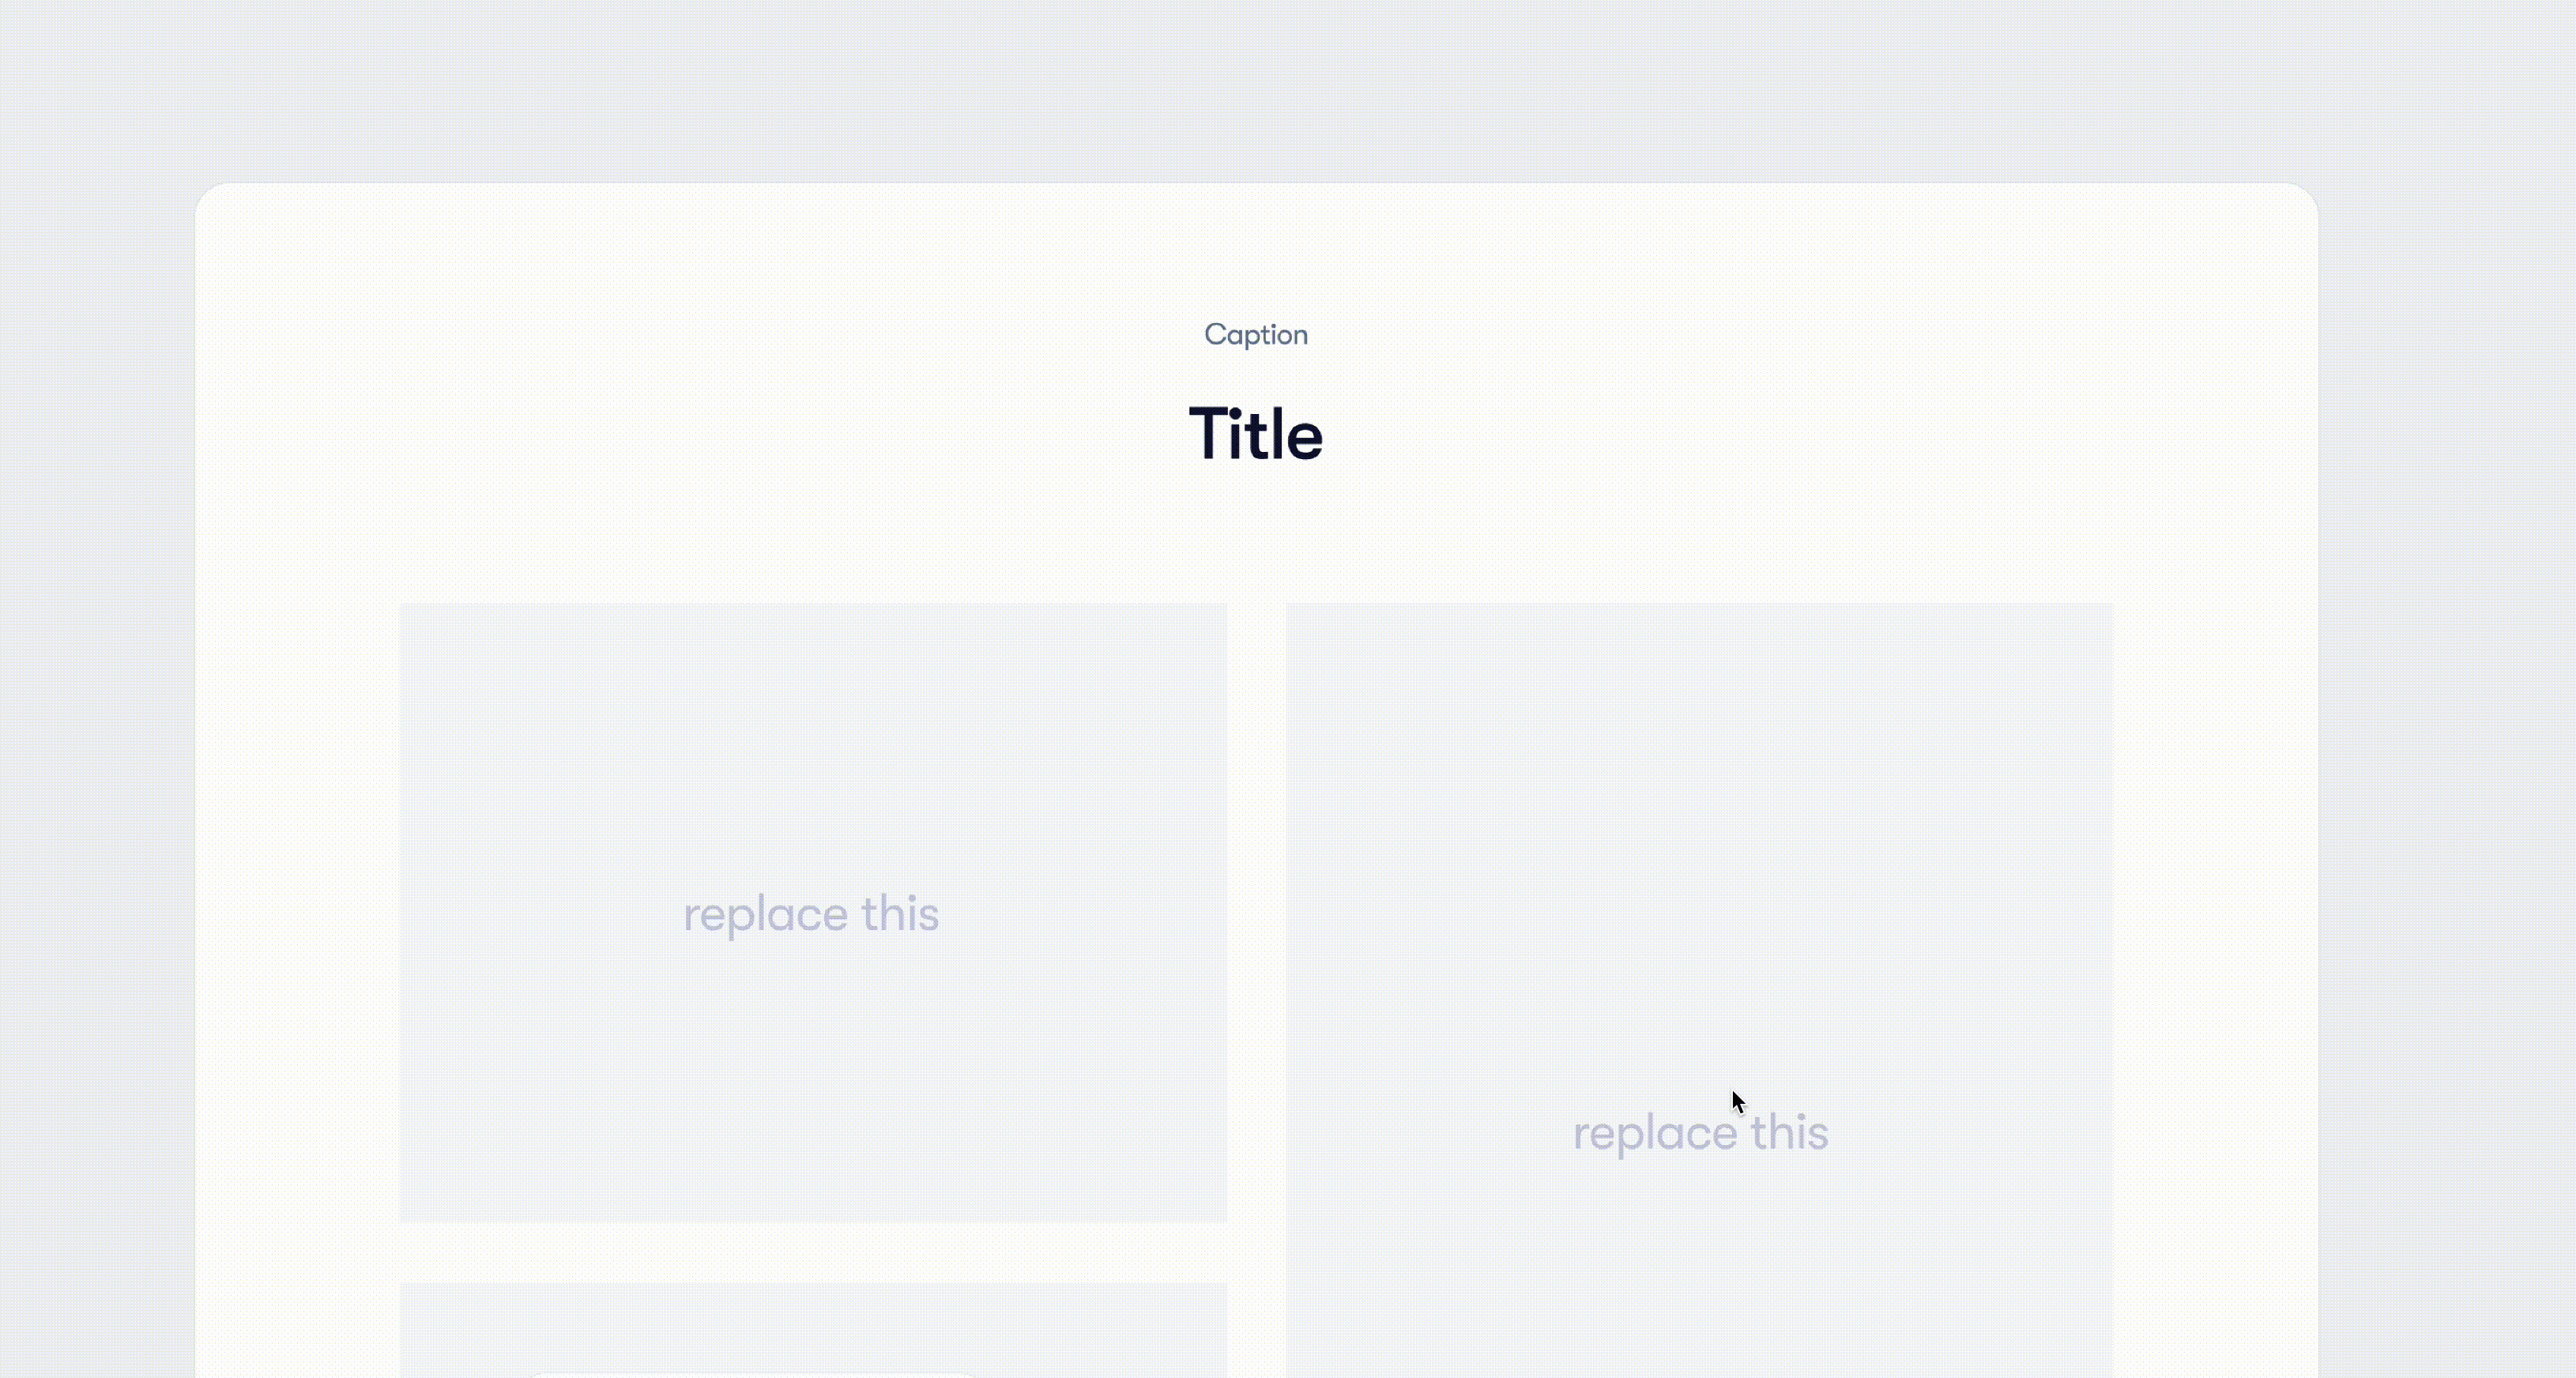Screen dimensions: 2576x1378
Task: Click the gap between the two left placeholders
Action: point(812,1253)
